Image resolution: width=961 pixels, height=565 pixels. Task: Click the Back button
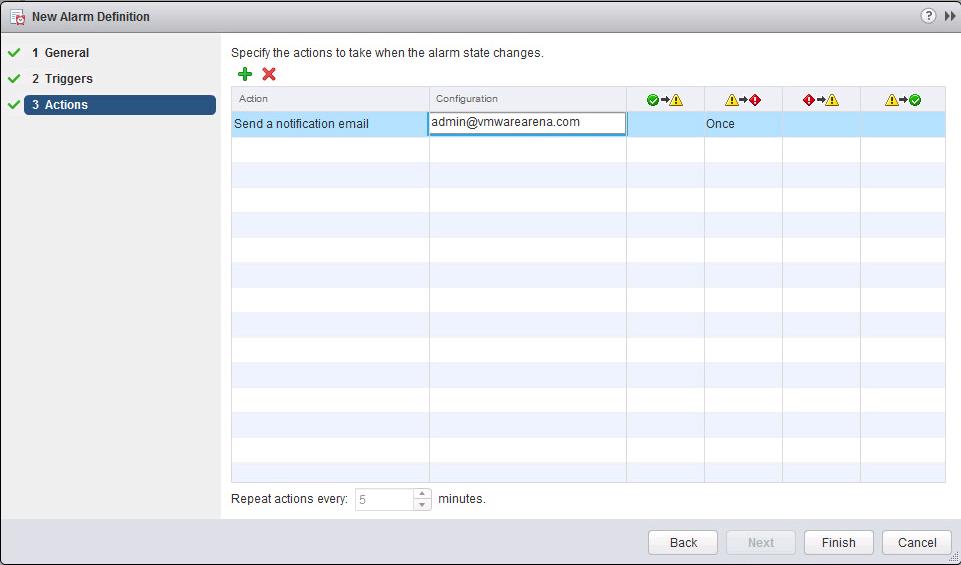pos(683,542)
